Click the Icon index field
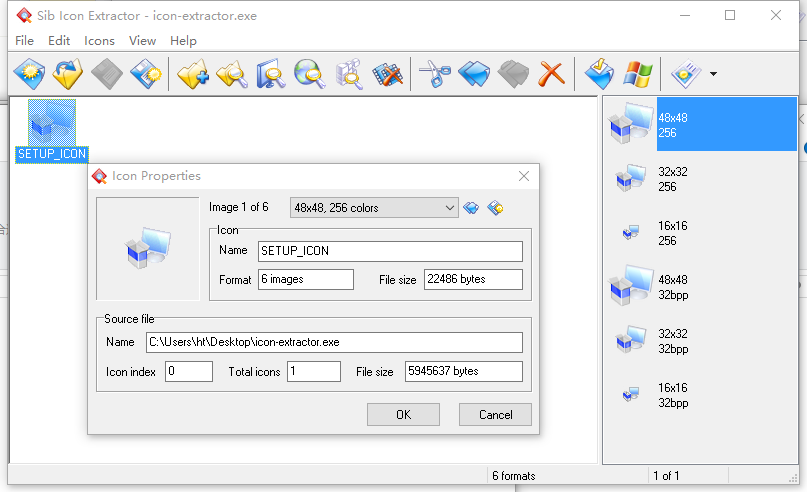The width and height of the screenshot is (807, 492). (189, 372)
